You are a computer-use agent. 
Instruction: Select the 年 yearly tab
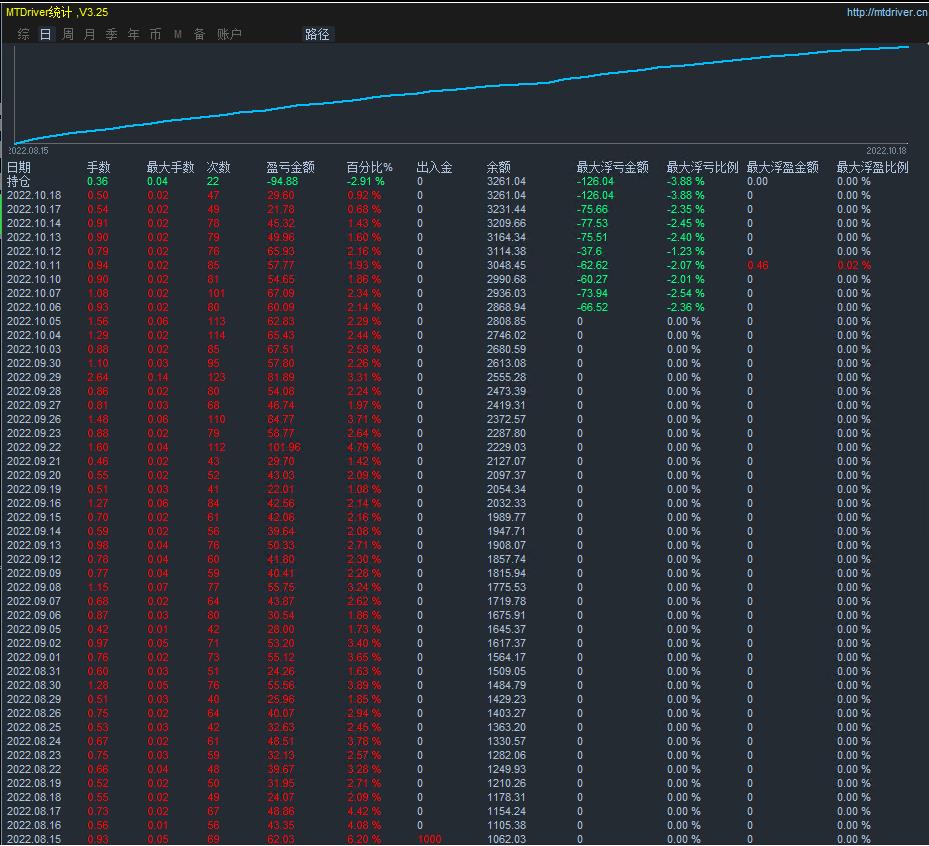tap(134, 34)
